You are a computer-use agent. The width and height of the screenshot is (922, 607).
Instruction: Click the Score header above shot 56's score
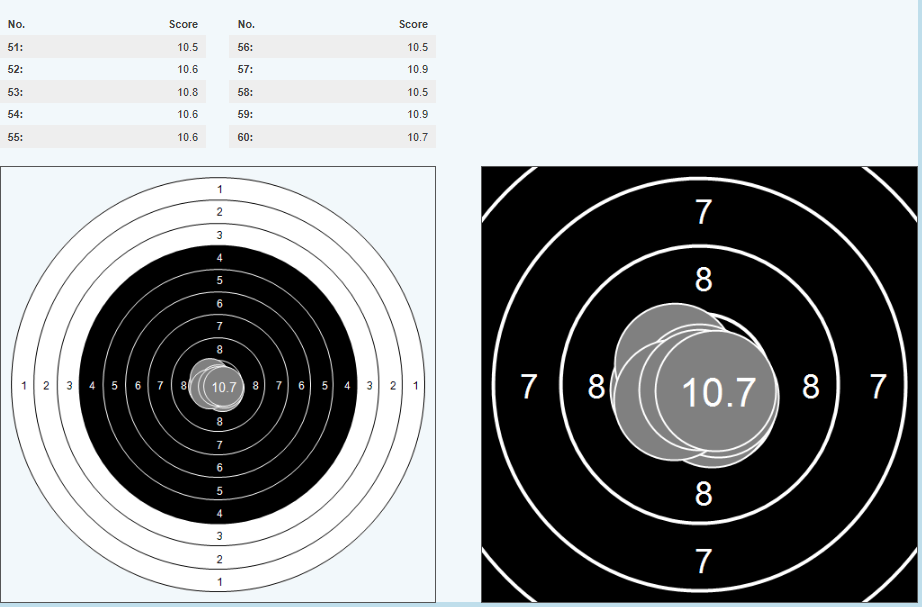coord(413,24)
